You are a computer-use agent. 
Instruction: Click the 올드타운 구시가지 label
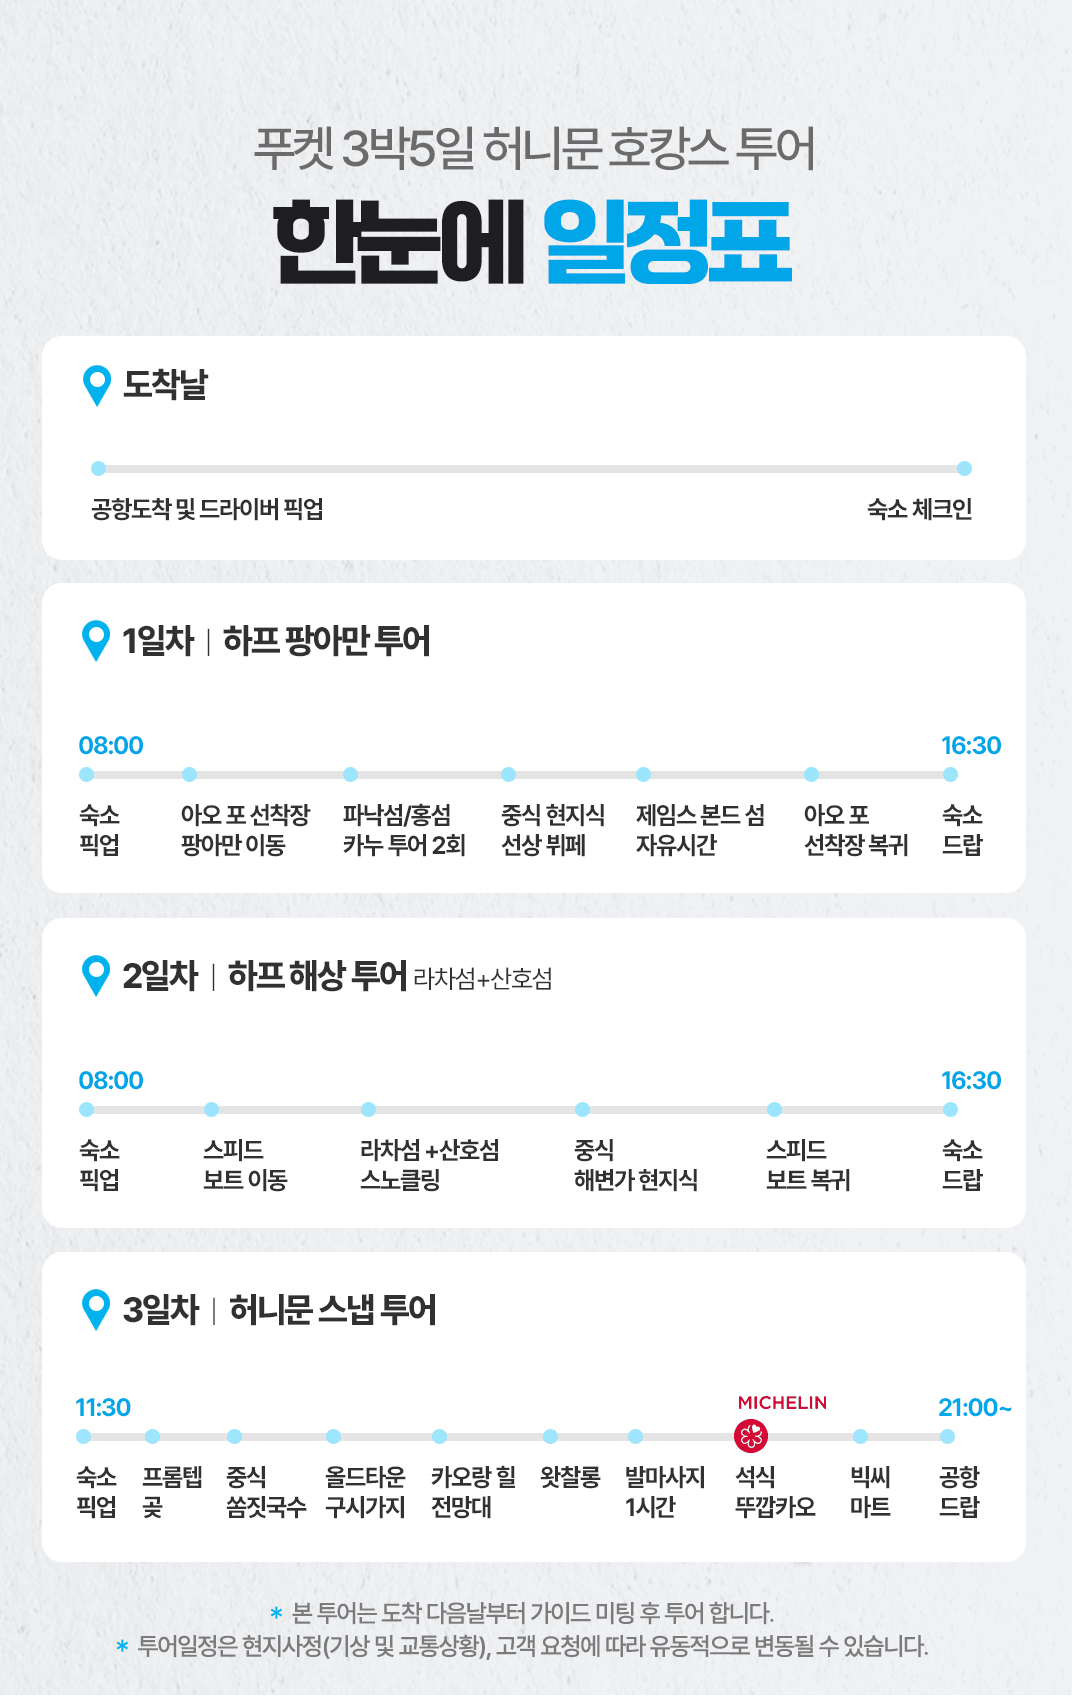(365, 1492)
